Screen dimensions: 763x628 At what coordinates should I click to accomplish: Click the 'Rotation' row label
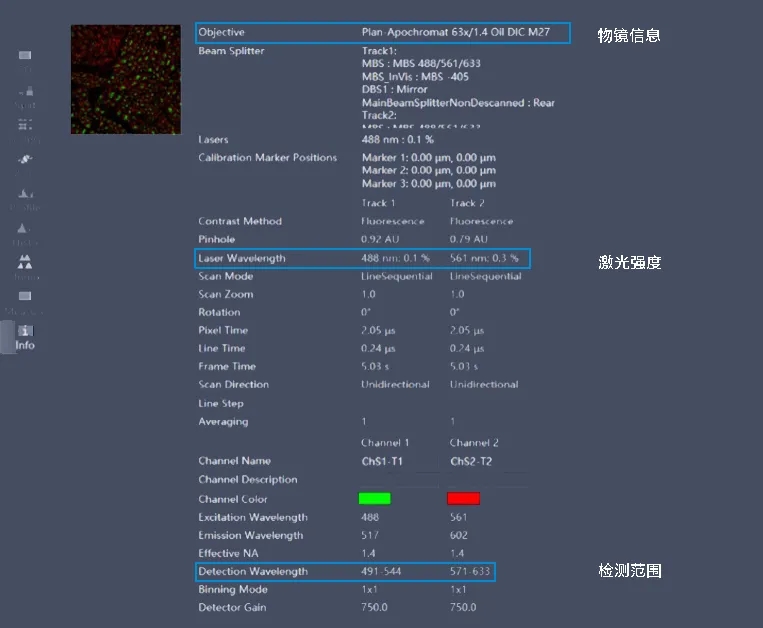point(219,312)
